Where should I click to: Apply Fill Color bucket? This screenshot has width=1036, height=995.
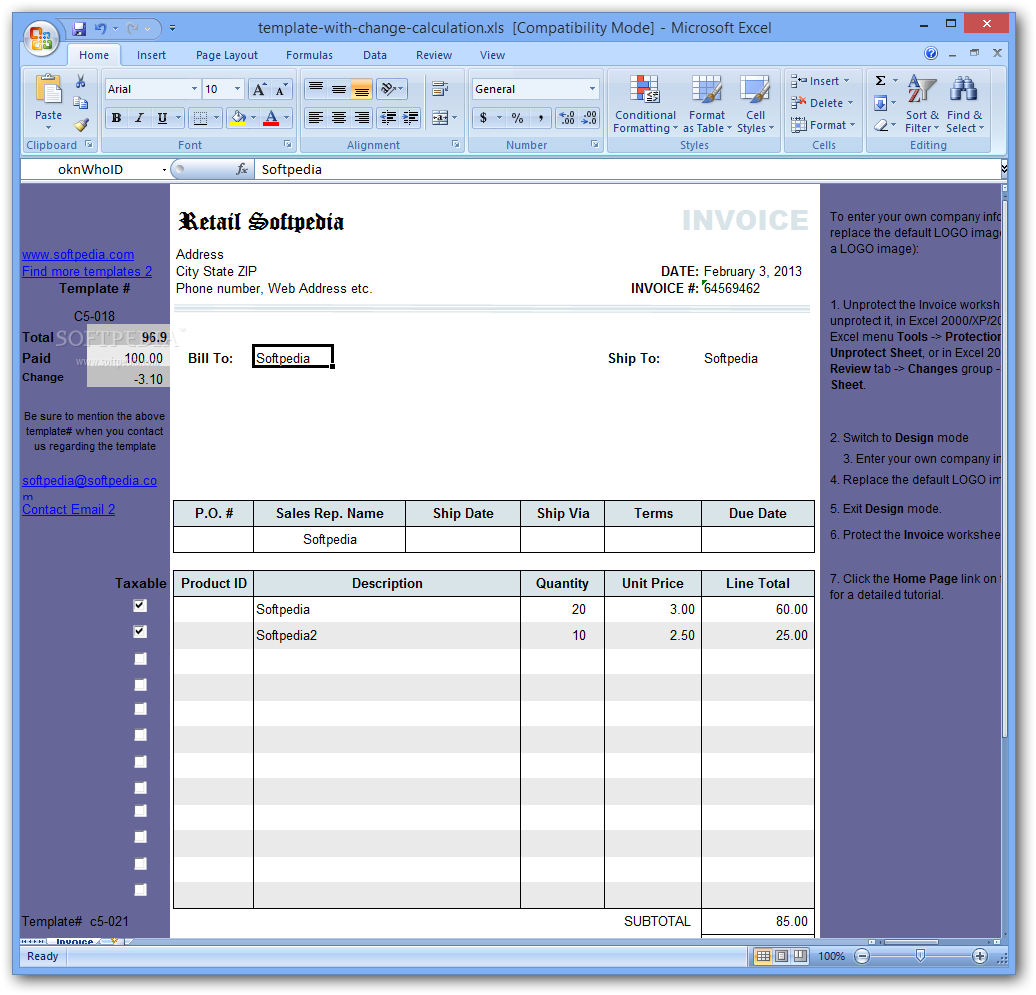coord(238,118)
